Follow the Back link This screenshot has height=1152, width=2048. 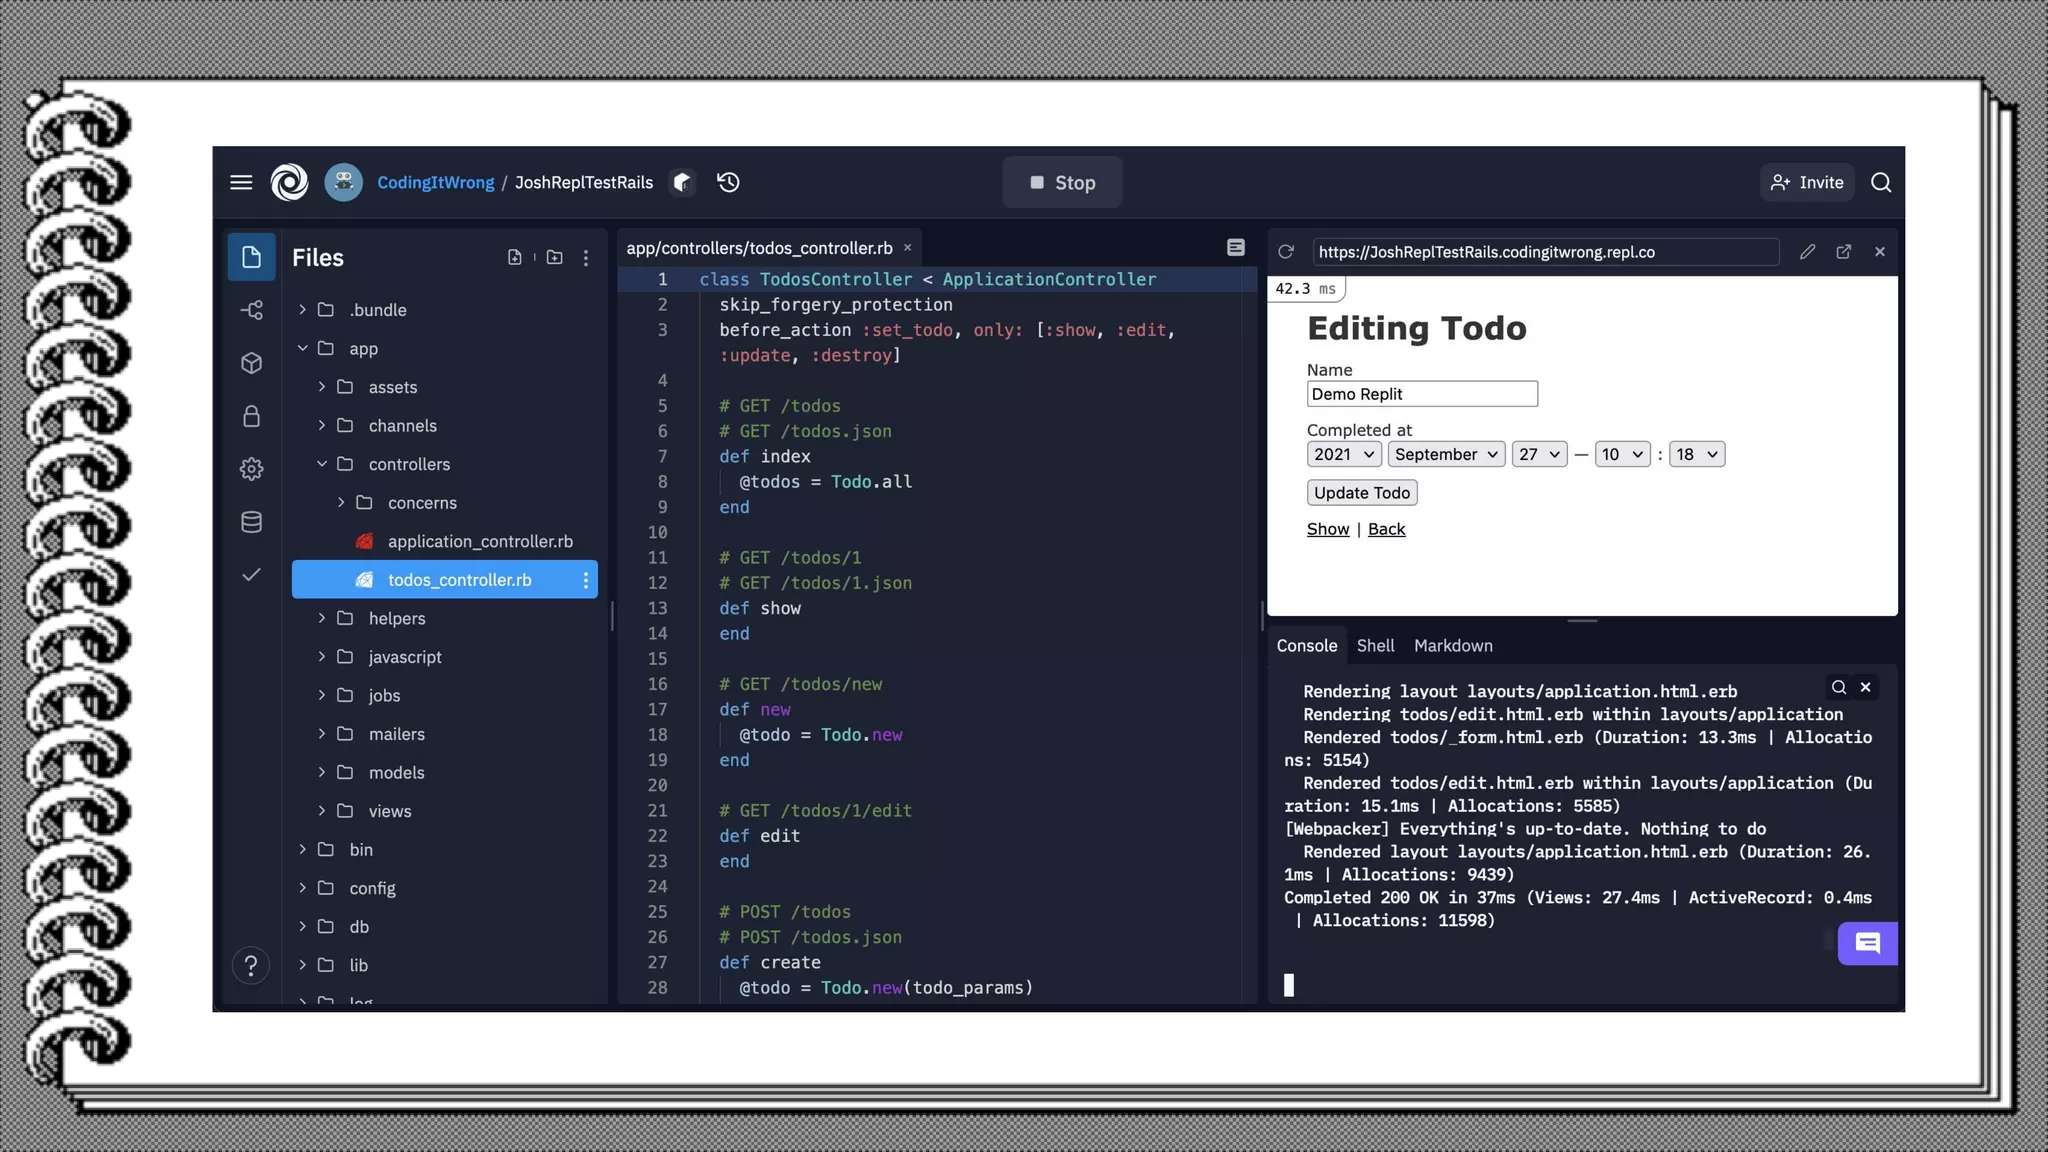coord(1386,530)
